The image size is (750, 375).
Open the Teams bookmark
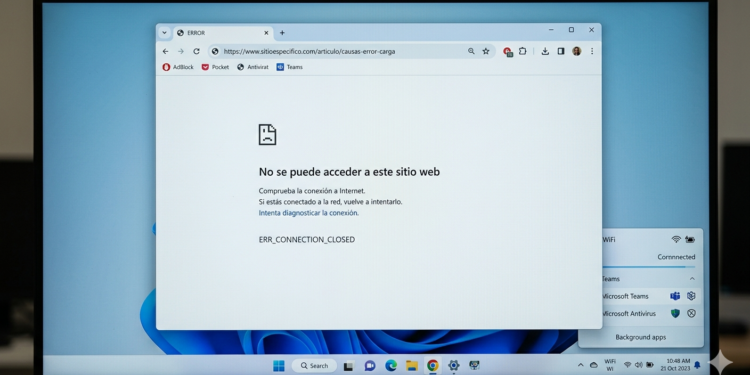tap(289, 67)
